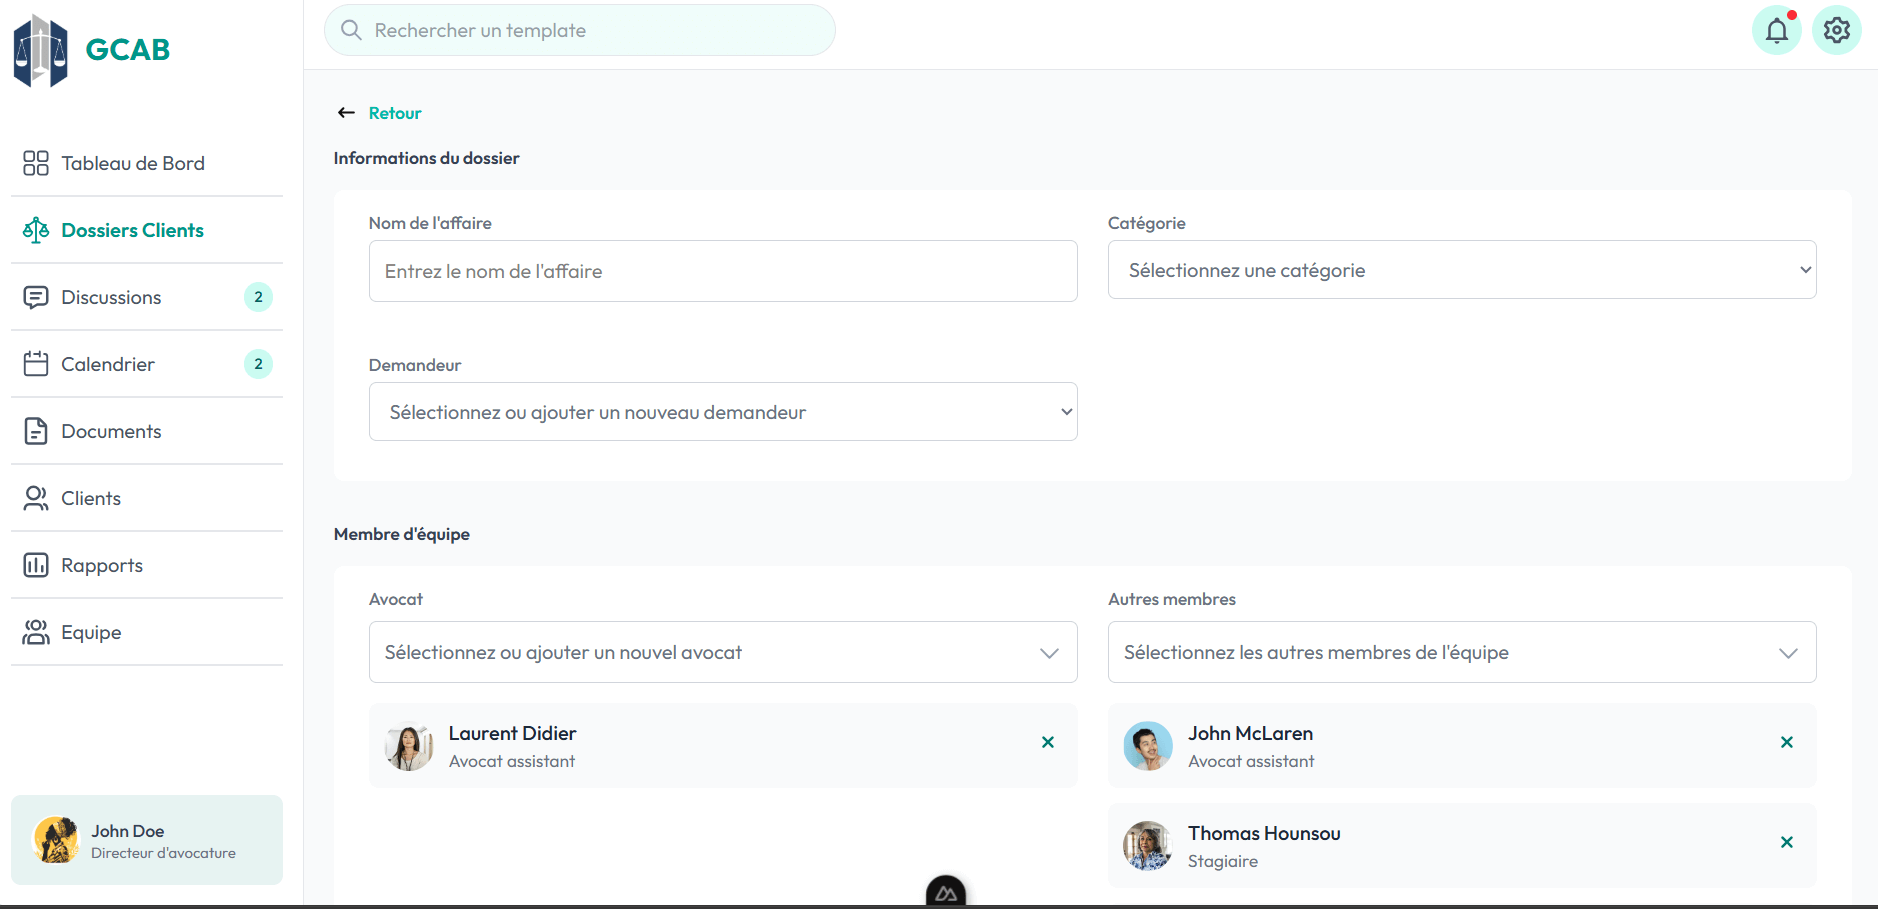1878x909 pixels.
Task: Click the Documents file icon
Action: (36, 430)
